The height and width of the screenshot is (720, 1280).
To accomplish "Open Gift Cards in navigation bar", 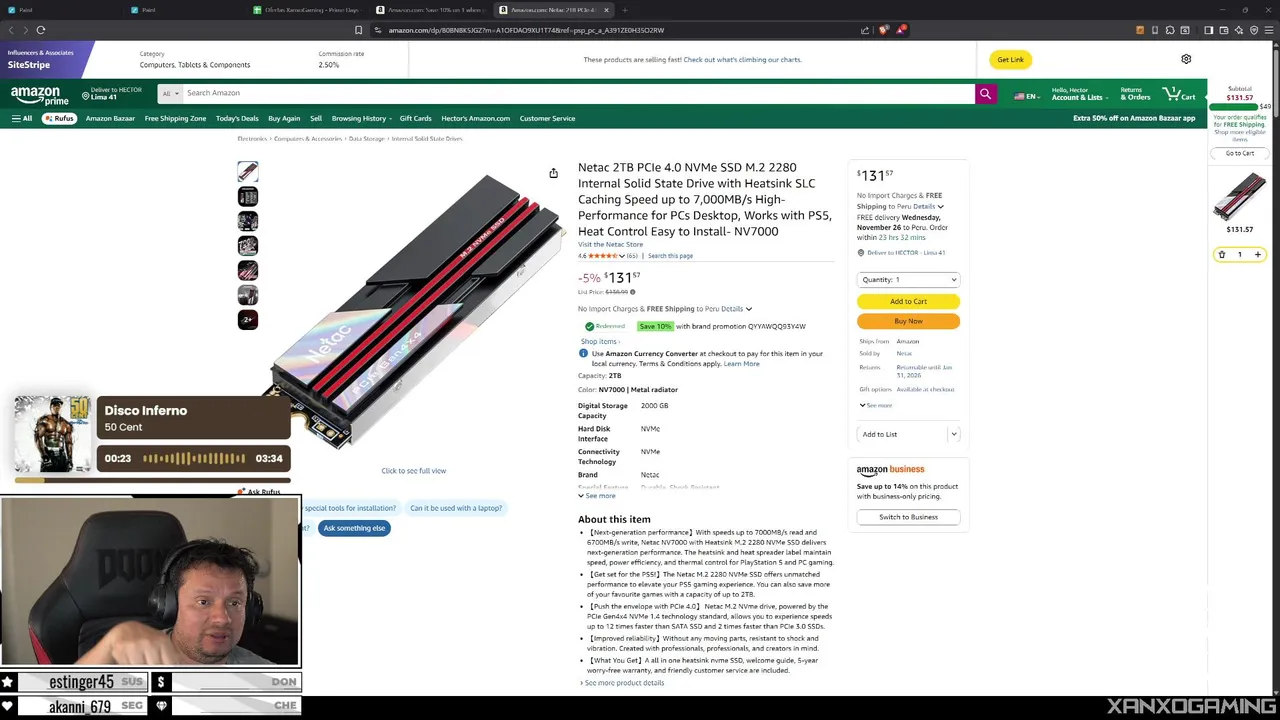I will (415, 118).
